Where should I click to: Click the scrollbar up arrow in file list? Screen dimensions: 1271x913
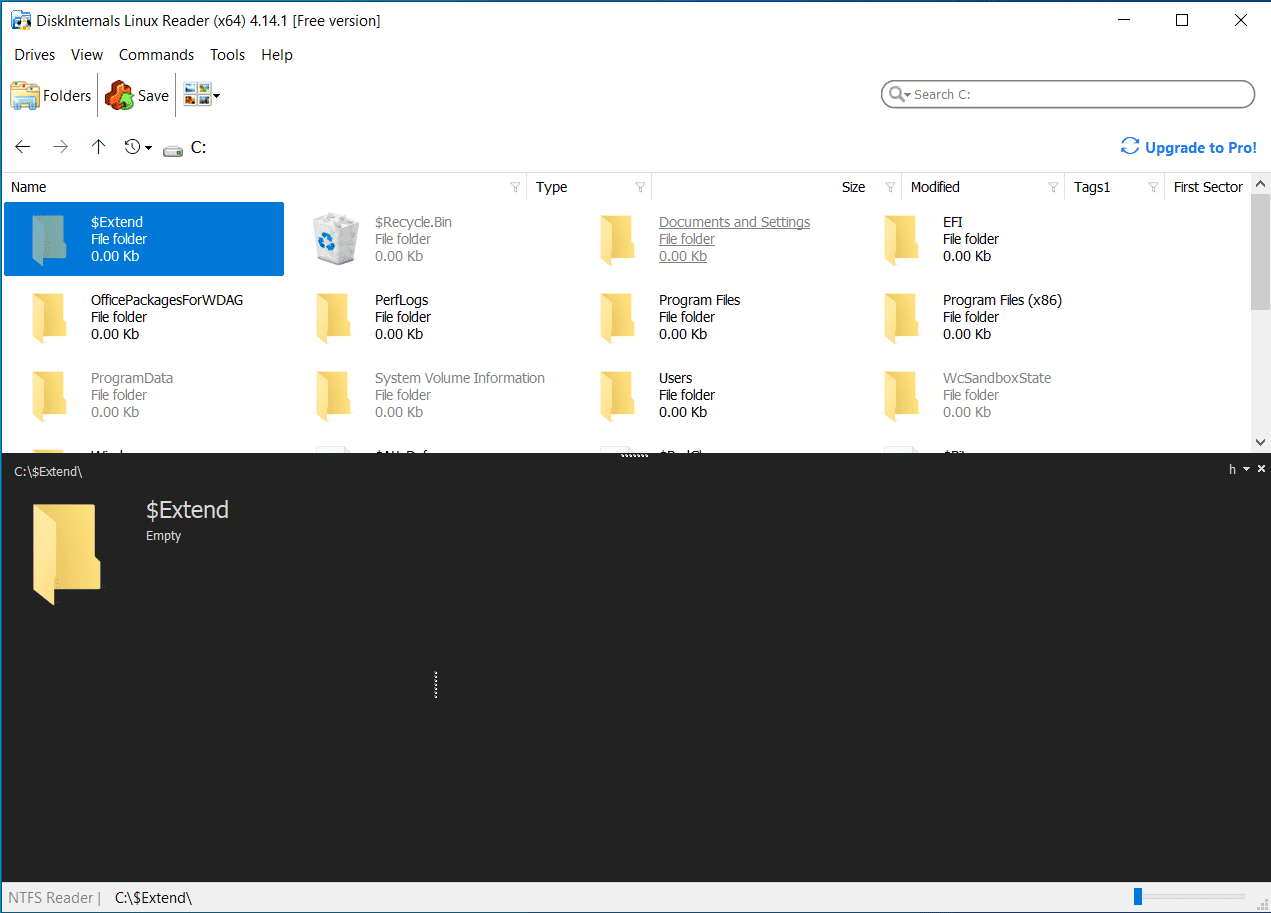[1260, 185]
